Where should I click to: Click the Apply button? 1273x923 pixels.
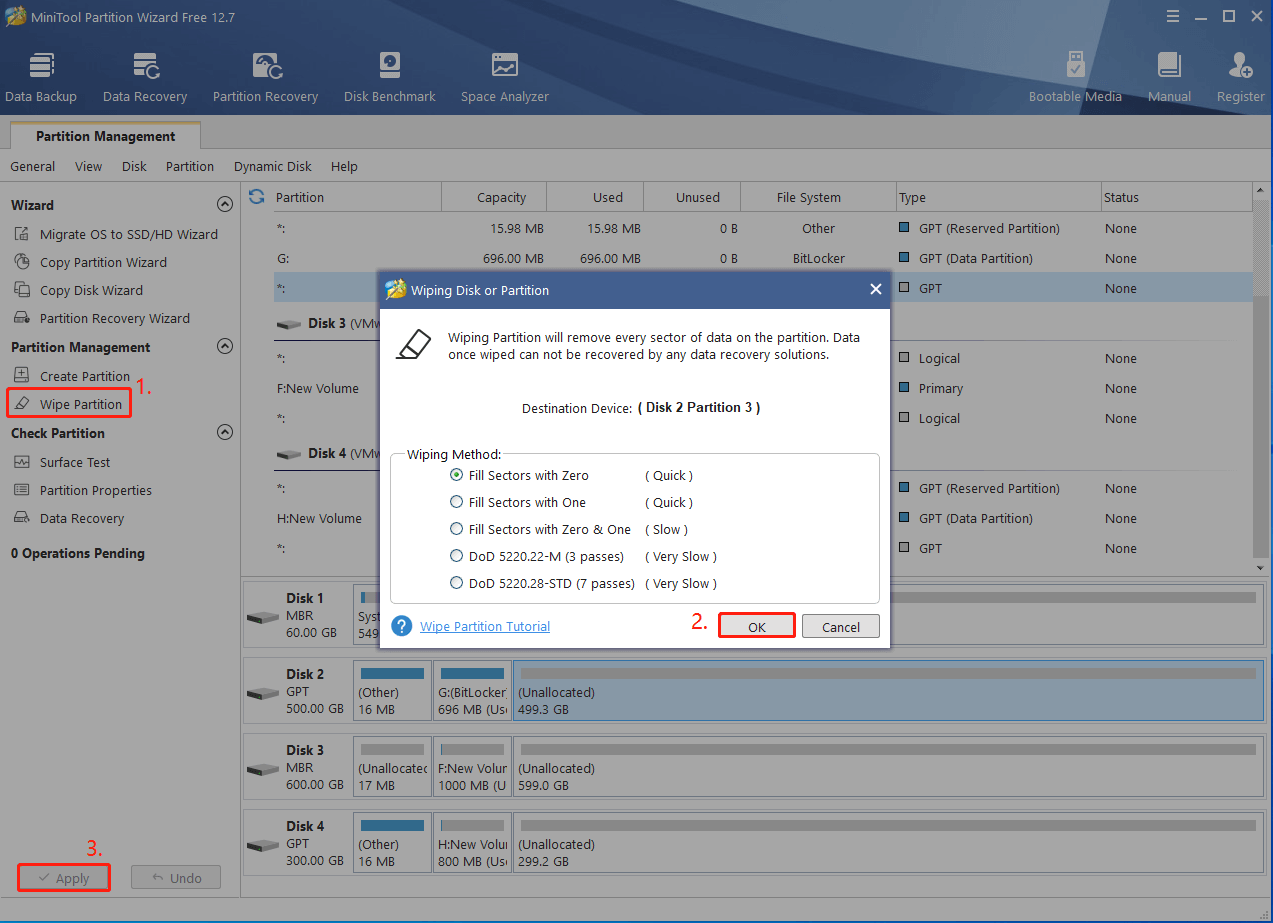pos(63,878)
